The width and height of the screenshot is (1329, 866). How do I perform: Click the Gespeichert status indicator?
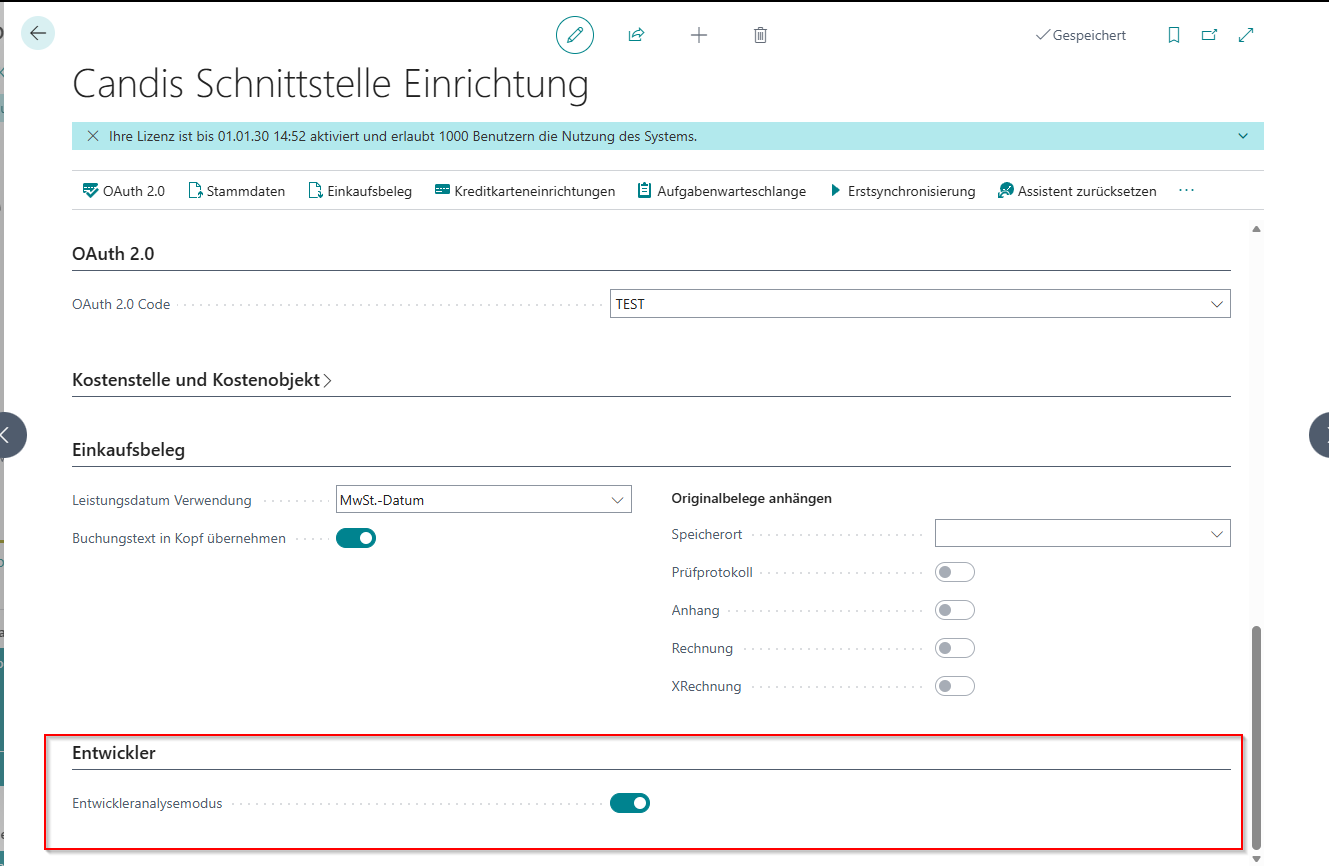[x=1081, y=35]
